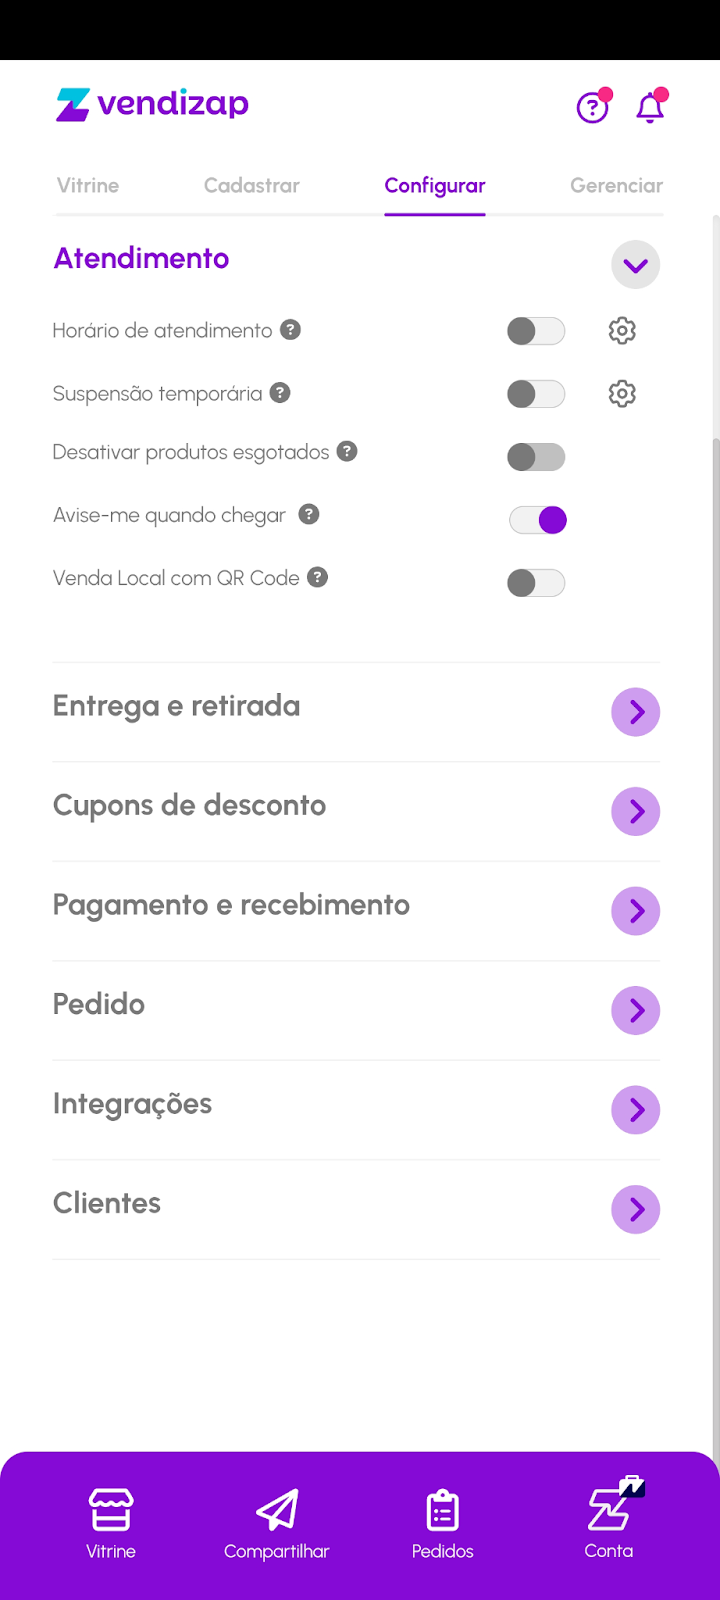The width and height of the screenshot is (720, 1600).
Task: Enable Venda Local com QR Code toggle
Action: [x=536, y=583]
